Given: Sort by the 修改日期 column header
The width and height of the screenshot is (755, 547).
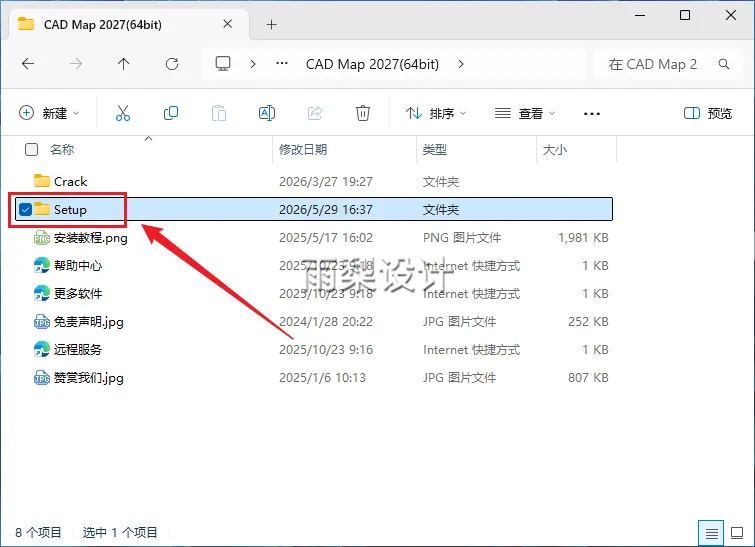Looking at the screenshot, I should [303, 150].
